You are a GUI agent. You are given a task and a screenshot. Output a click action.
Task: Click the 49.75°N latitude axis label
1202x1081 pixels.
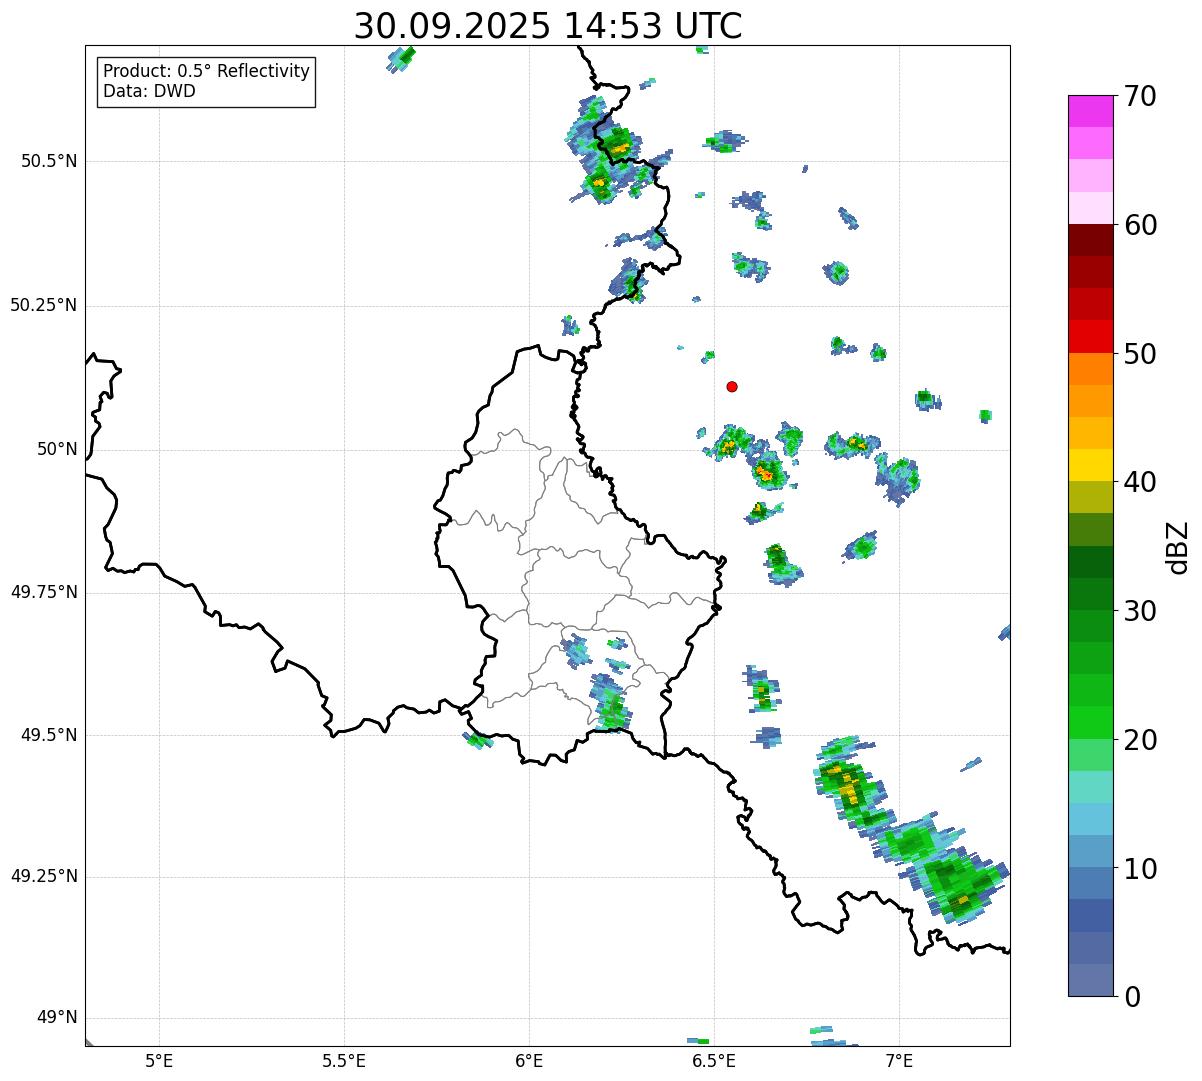click(44, 592)
